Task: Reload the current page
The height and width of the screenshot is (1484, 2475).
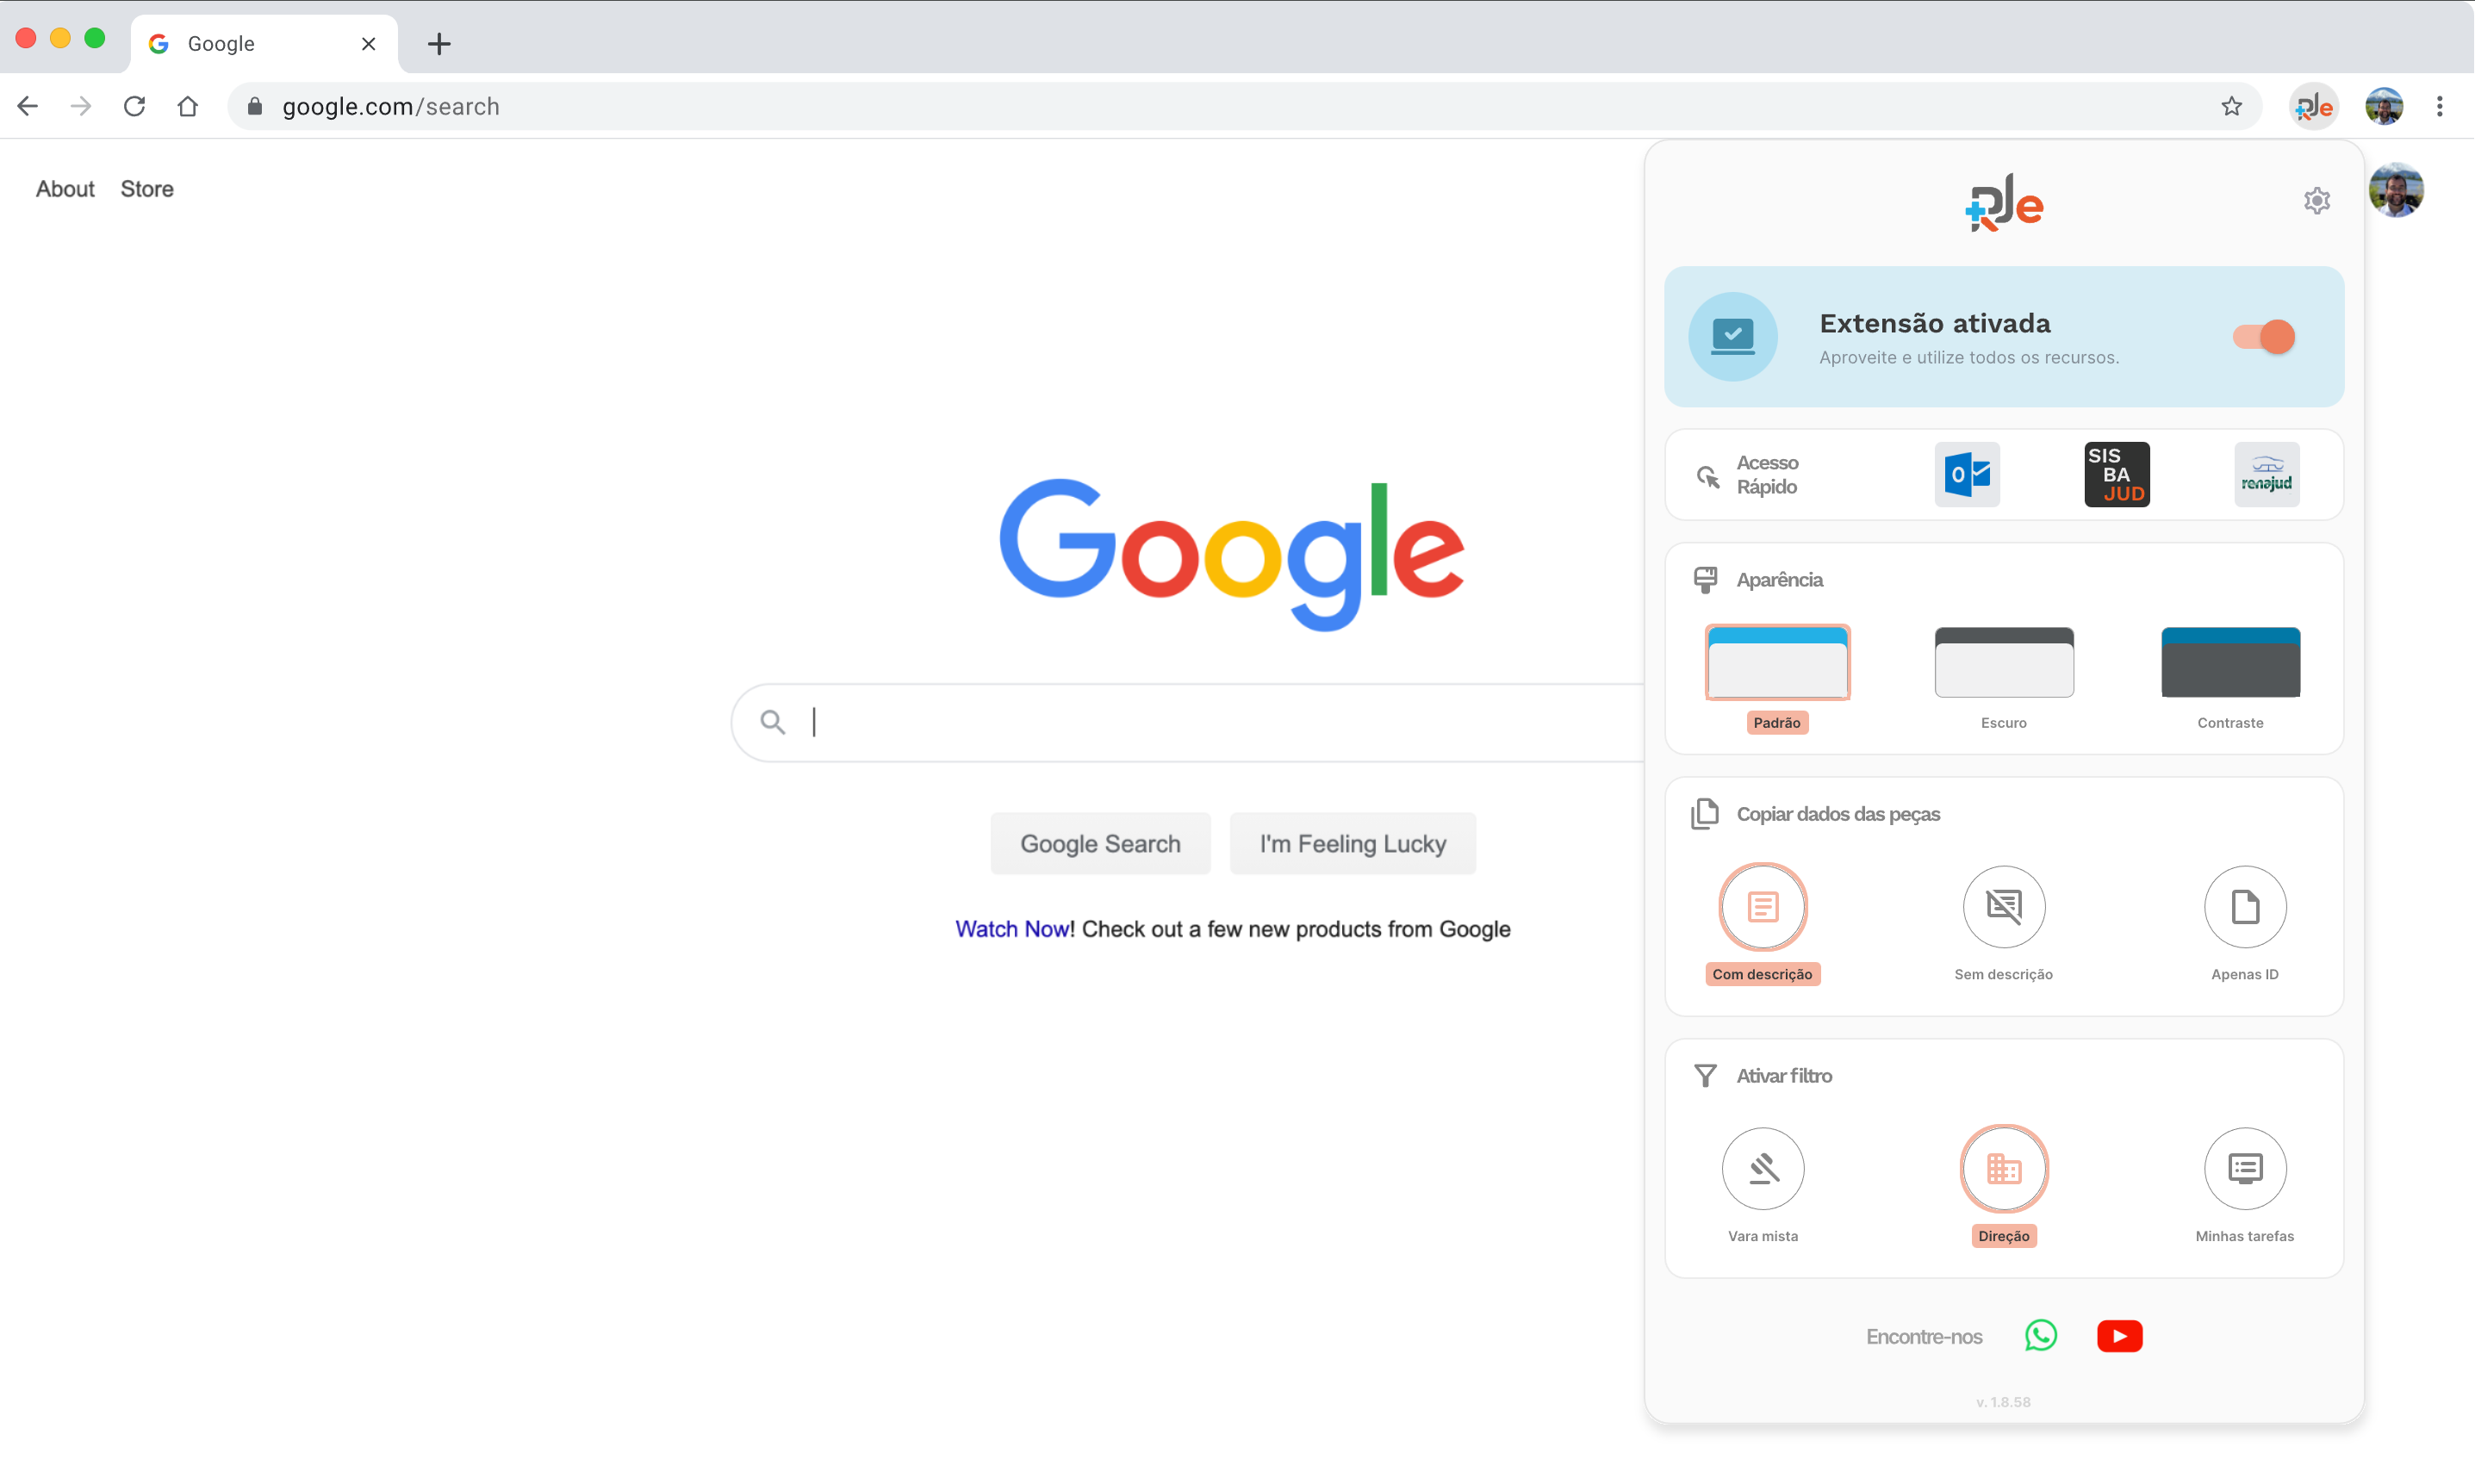Action: (134, 107)
